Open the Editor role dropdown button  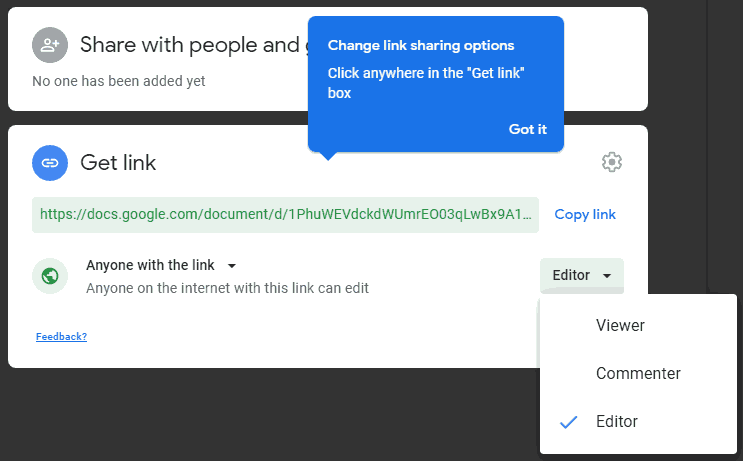coord(581,275)
